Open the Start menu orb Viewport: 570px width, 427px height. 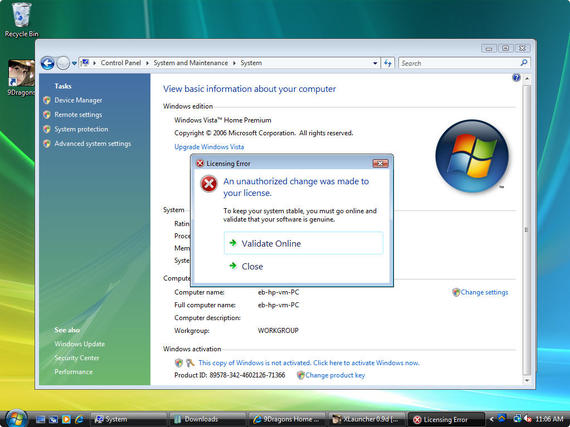click(16, 419)
